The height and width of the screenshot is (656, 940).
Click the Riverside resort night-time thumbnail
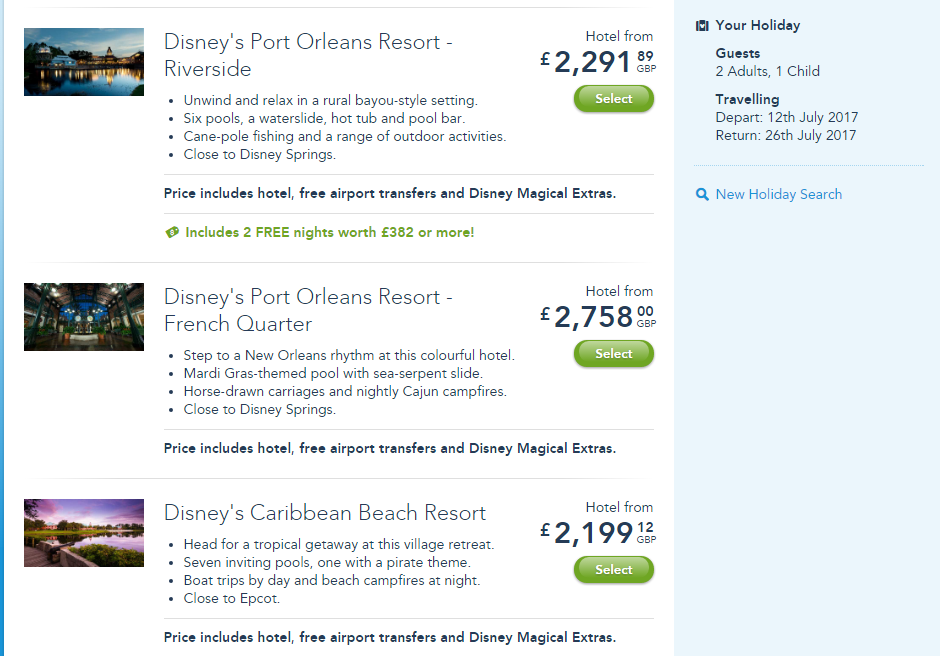point(84,62)
